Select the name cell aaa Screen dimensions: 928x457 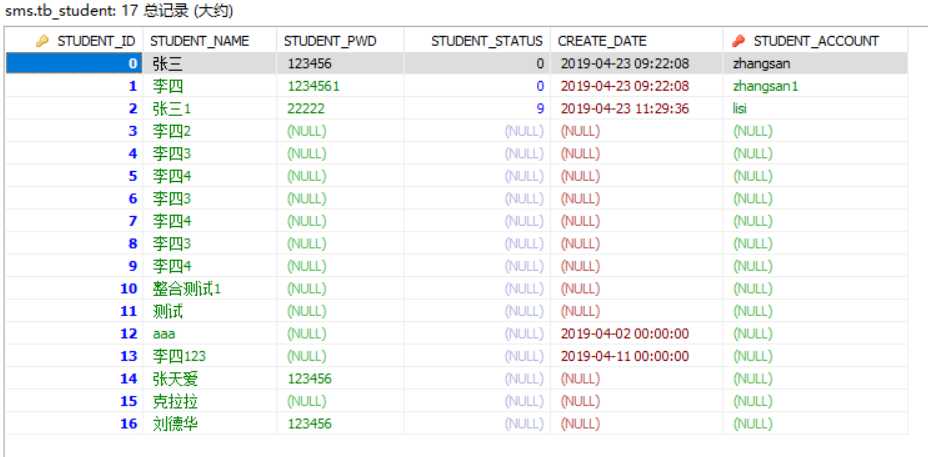click(x=164, y=333)
